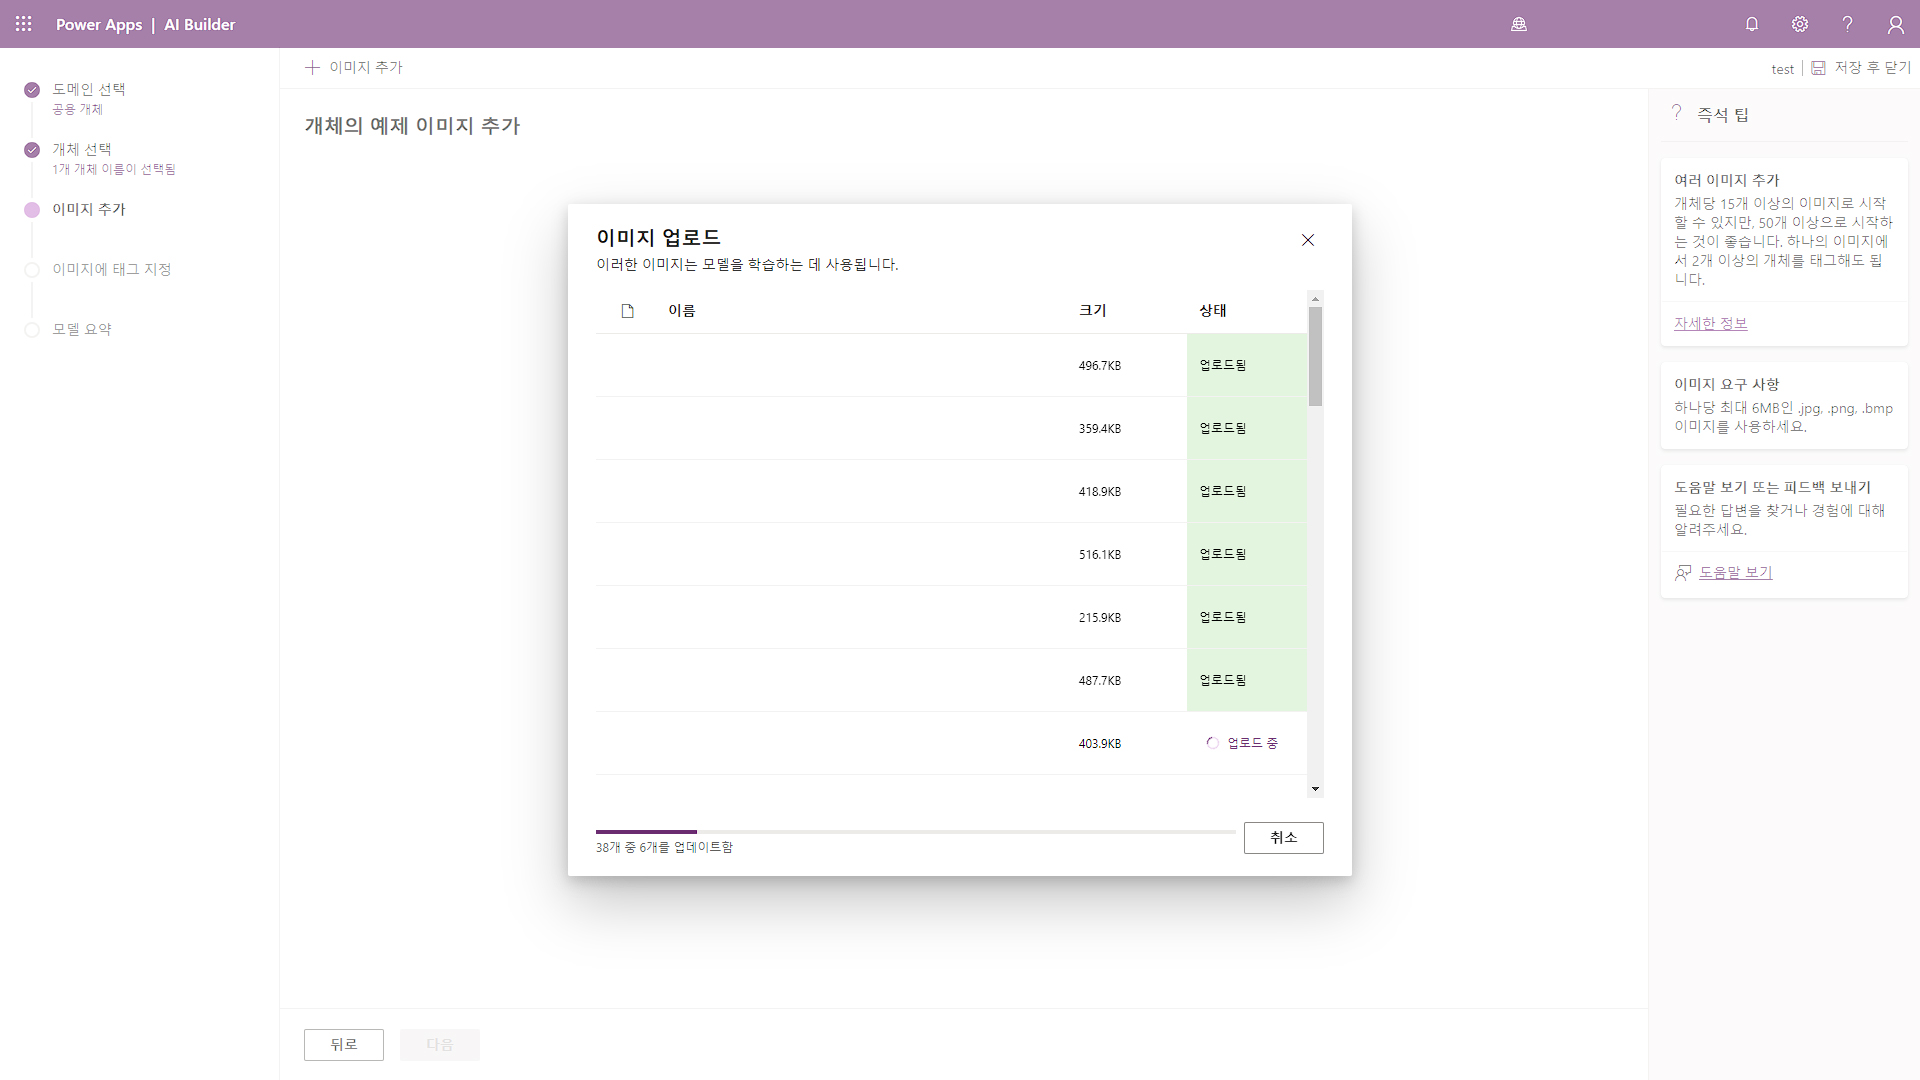Screen dimensions: 1920x1080
Task: Open the settings gear icon
Action: coord(1800,24)
